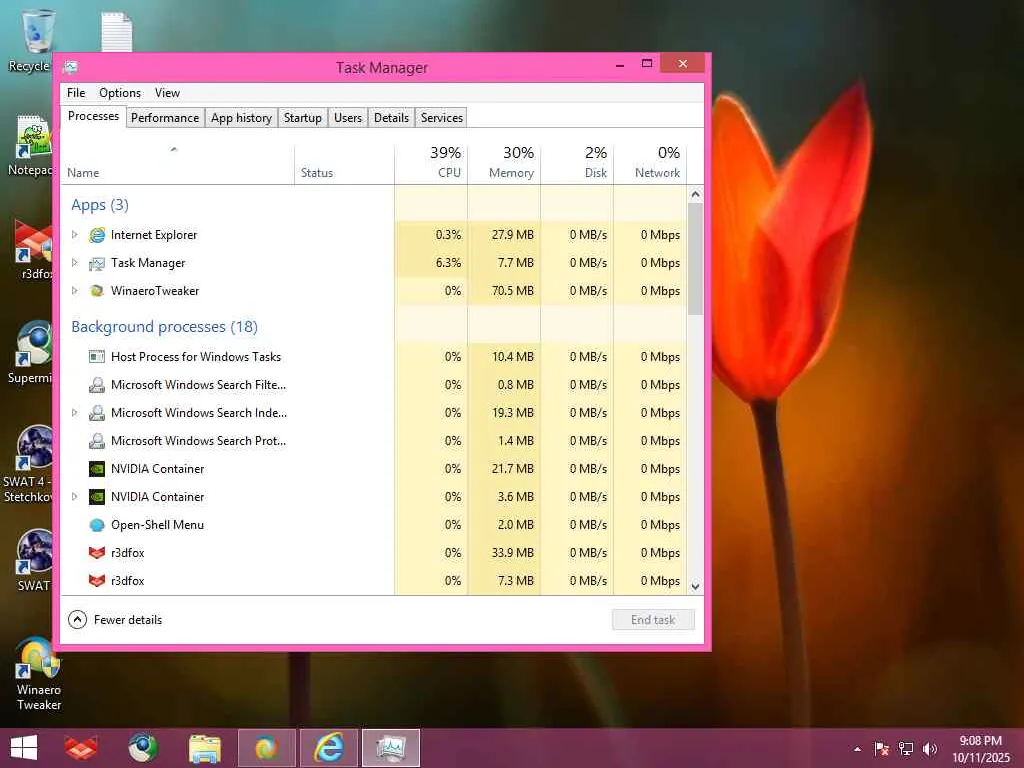Sort by the Network column header
This screenshot has height=768, width=1024.
pyautogui.click(x=650, y=163)
